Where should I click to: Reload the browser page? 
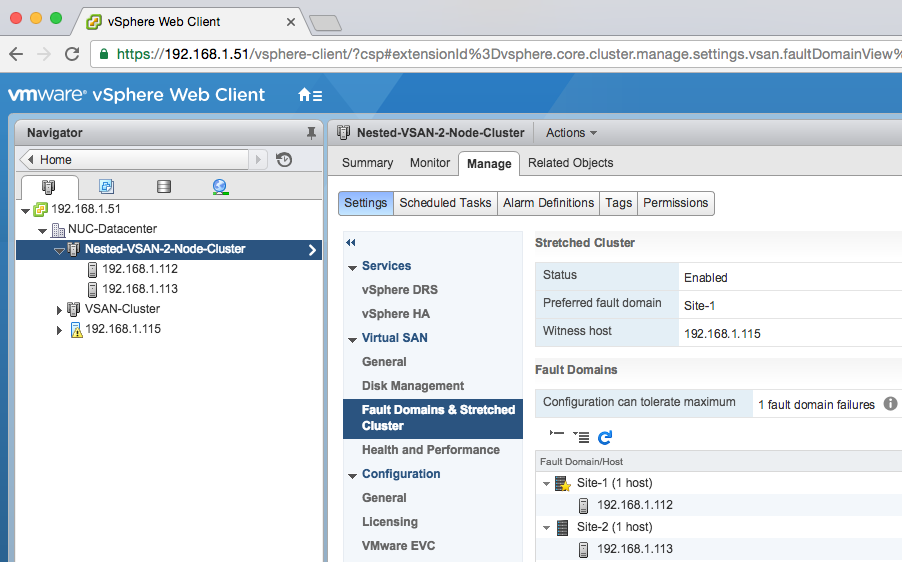tap(72, 54)
